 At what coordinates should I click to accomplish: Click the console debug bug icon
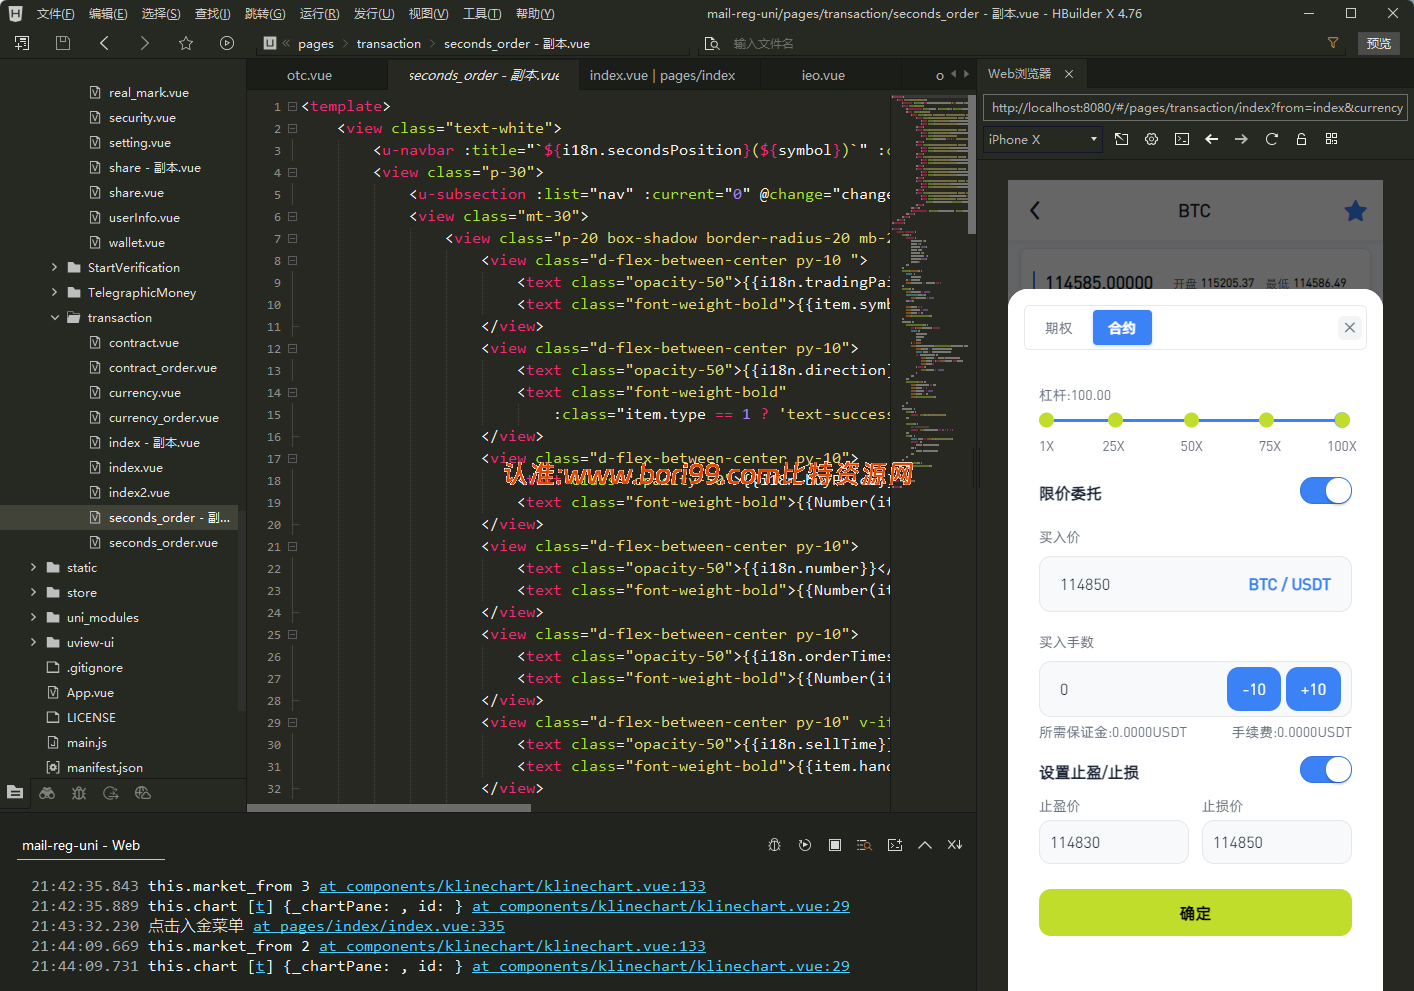(x=774, y=845)
